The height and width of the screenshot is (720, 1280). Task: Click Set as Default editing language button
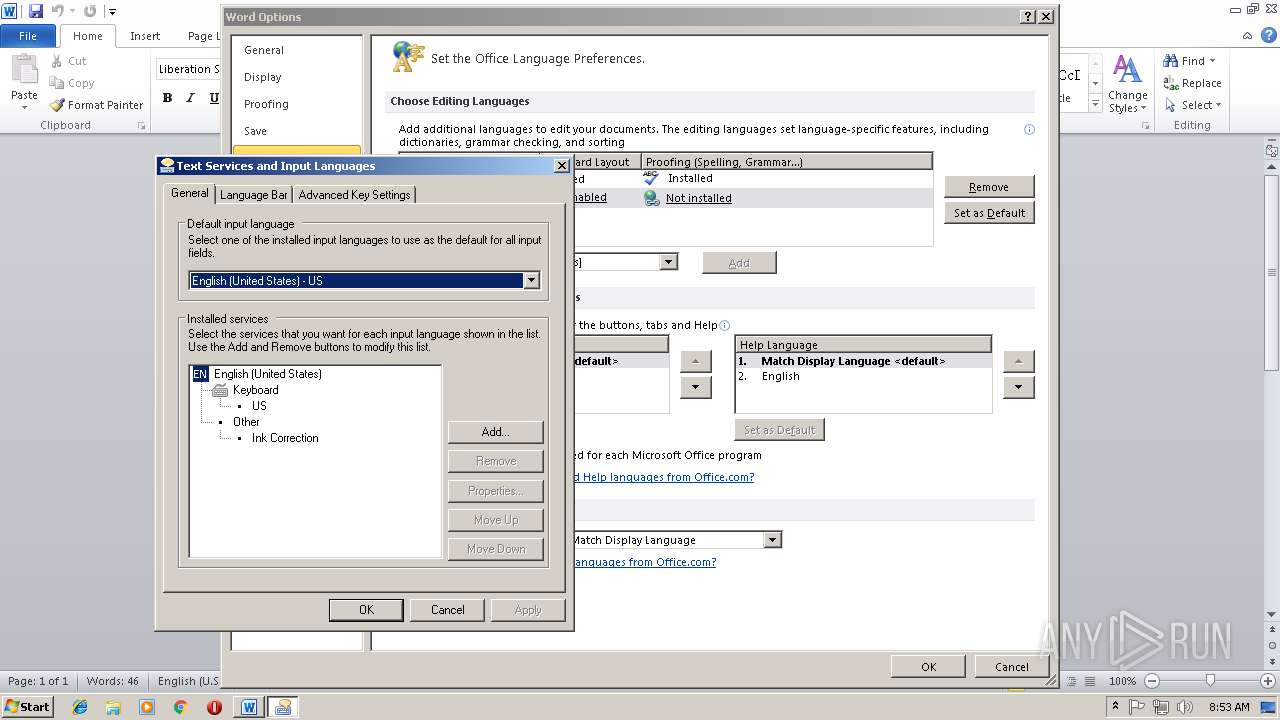click(x=989, y=213)
